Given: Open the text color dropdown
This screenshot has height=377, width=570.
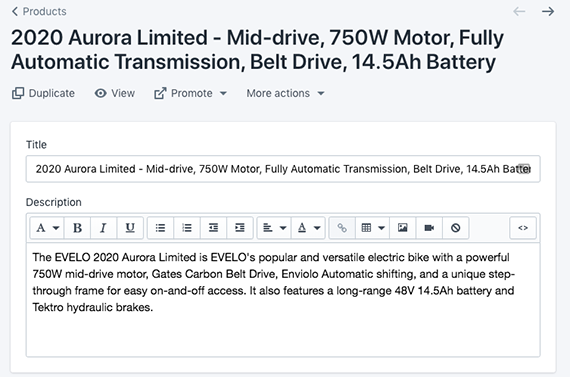Looking at the screenshot, I should click(308, 228).
